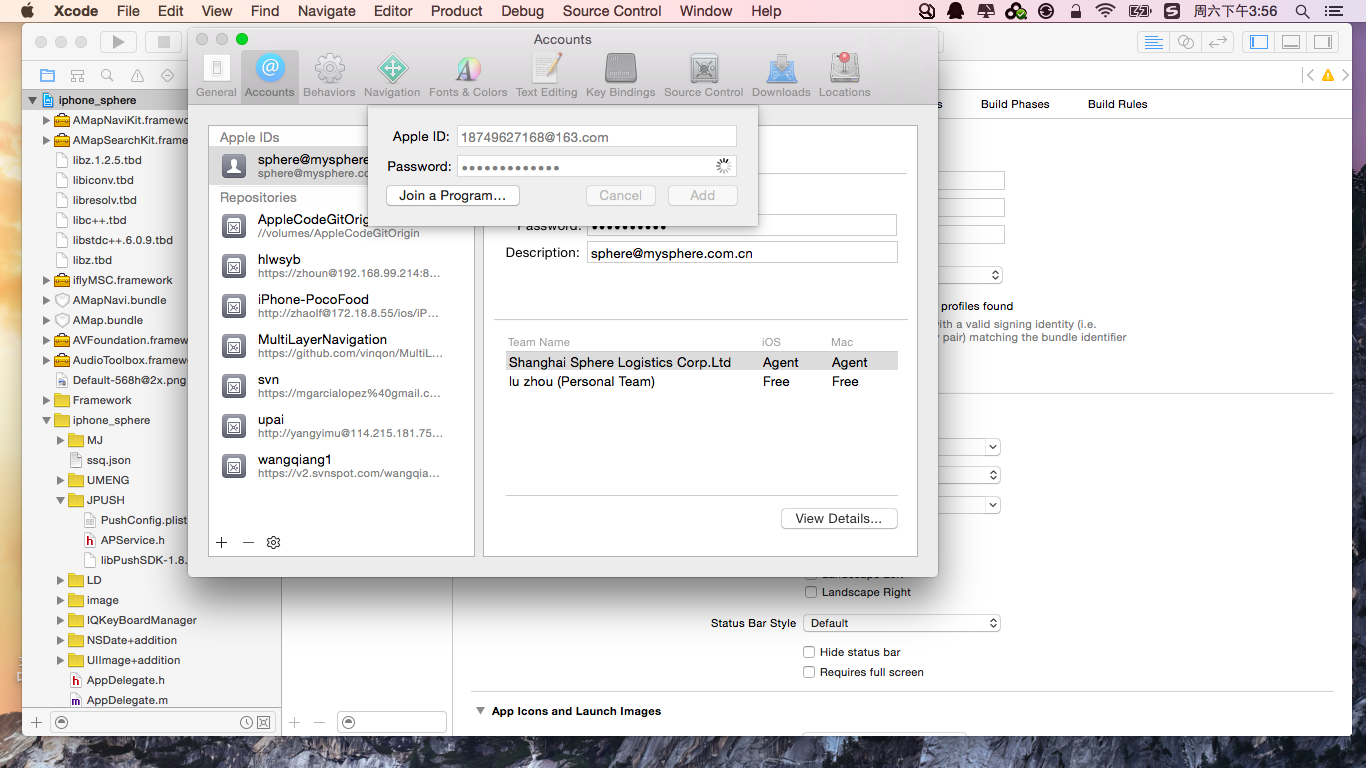Show the issue navigator warning icon
The height and width of the screenshot is (768, 1366).
click(137, 75)
